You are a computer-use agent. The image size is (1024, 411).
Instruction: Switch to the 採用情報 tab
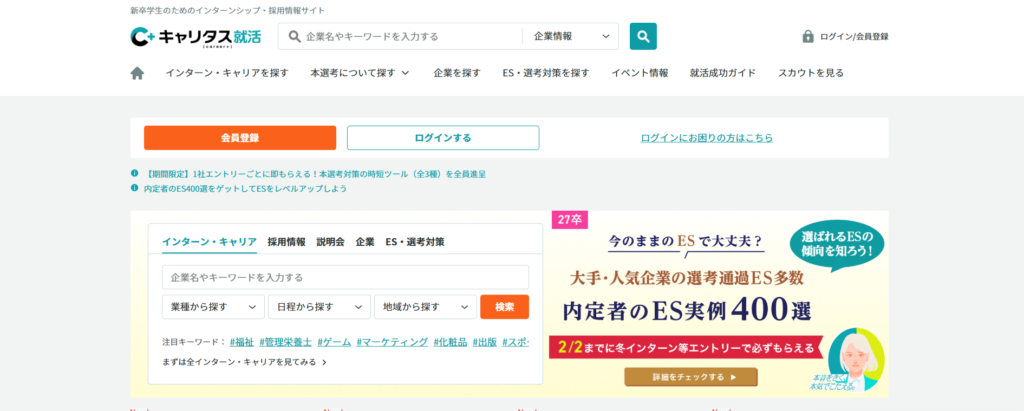(286, 242)
